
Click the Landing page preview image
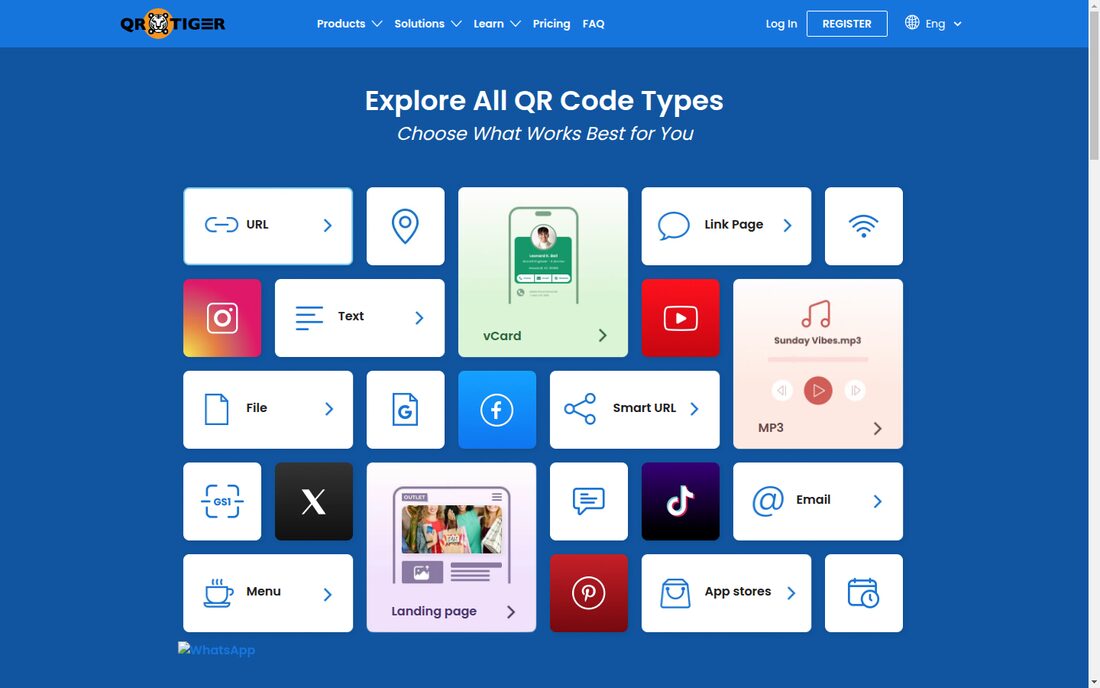click(451, 535)
